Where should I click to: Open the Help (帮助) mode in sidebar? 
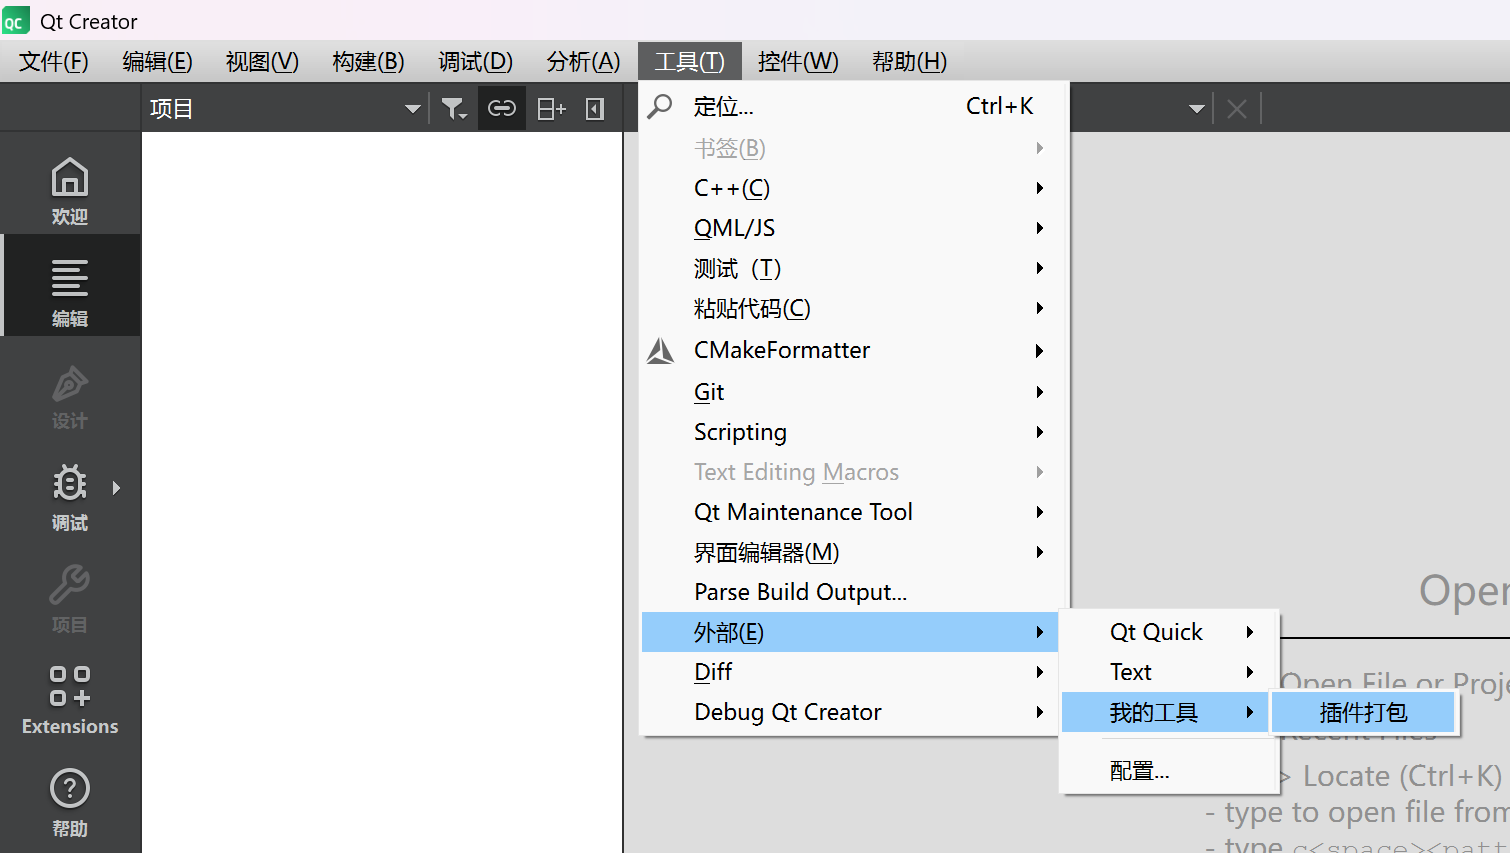click(x=70, y=802)
